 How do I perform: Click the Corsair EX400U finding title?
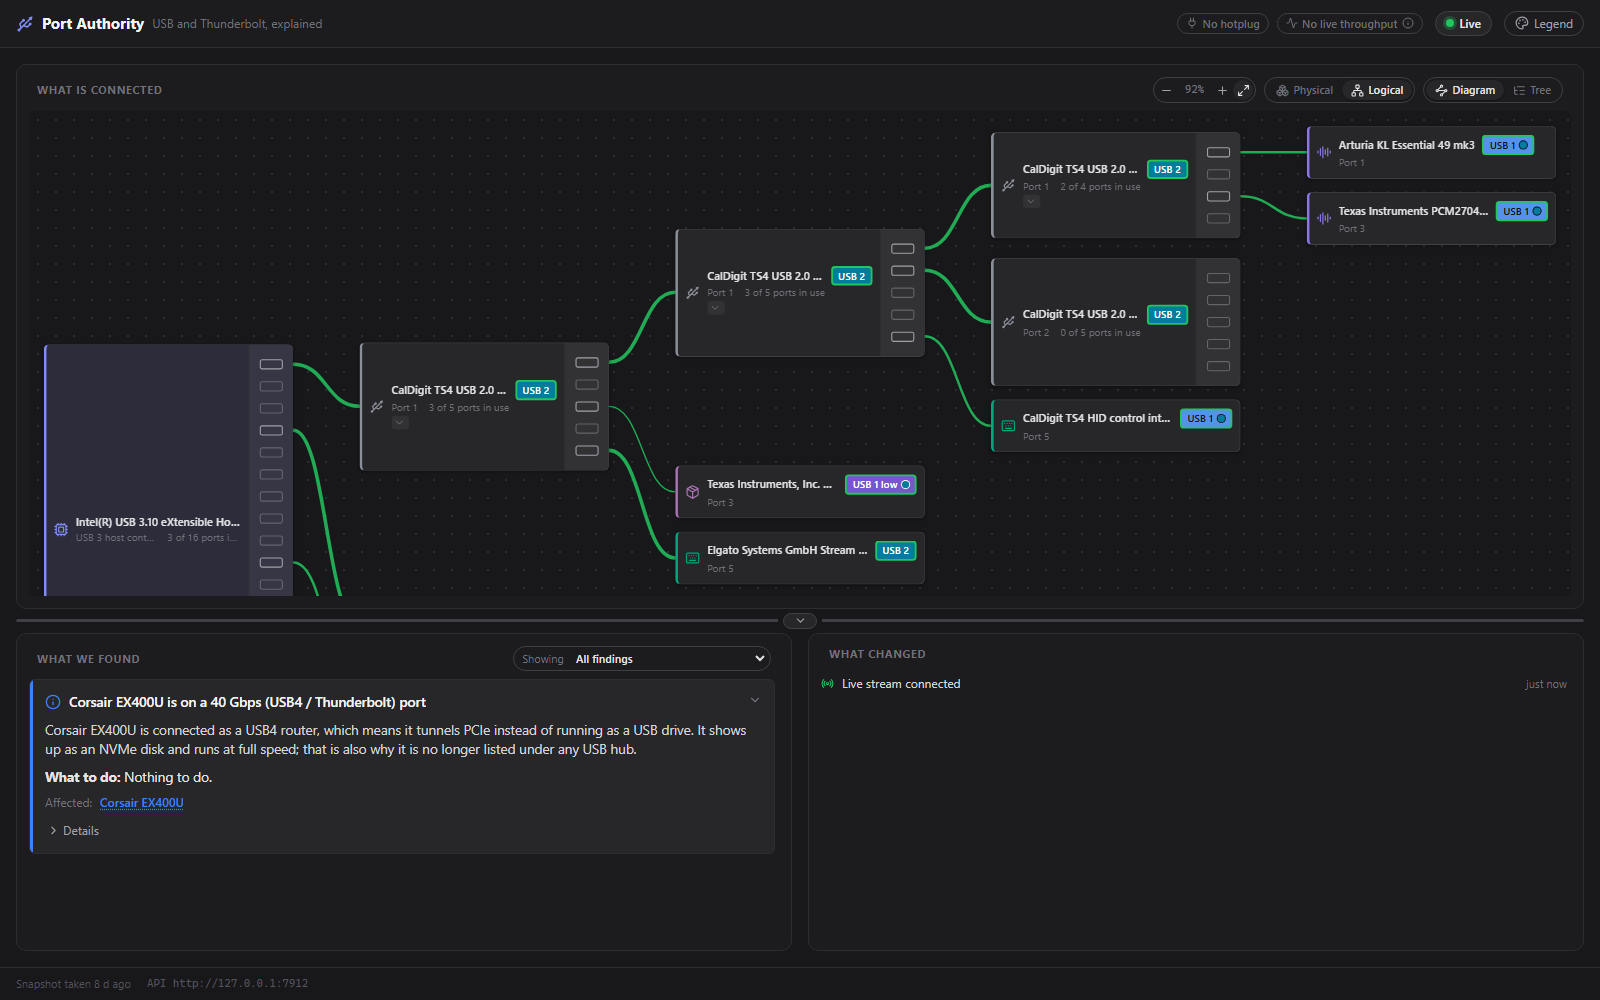tap(247, 702)
